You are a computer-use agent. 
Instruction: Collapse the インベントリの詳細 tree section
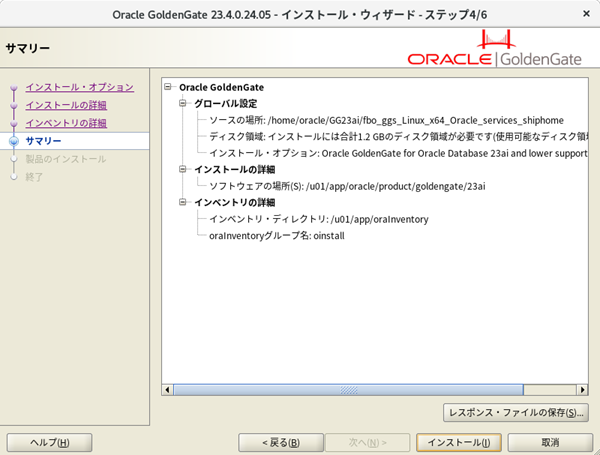click(x=183, y=202)
